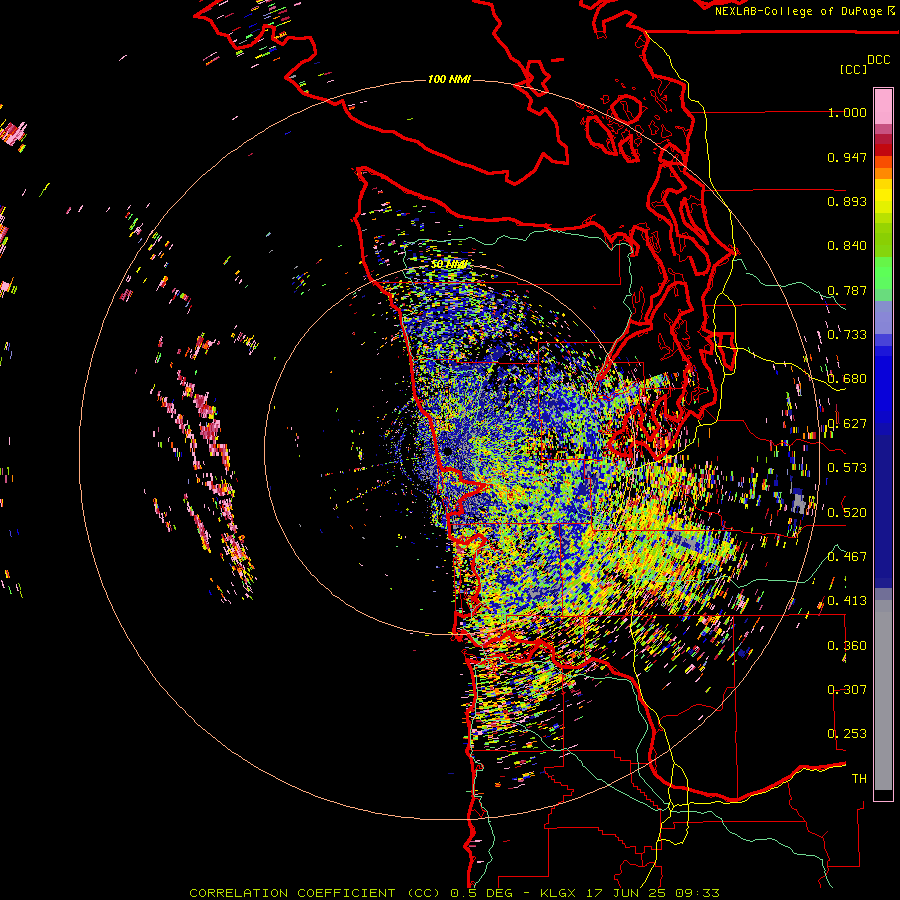Click the 0.893 scale value
This screenshot has width=900, height=900.
tap(847, 201)
